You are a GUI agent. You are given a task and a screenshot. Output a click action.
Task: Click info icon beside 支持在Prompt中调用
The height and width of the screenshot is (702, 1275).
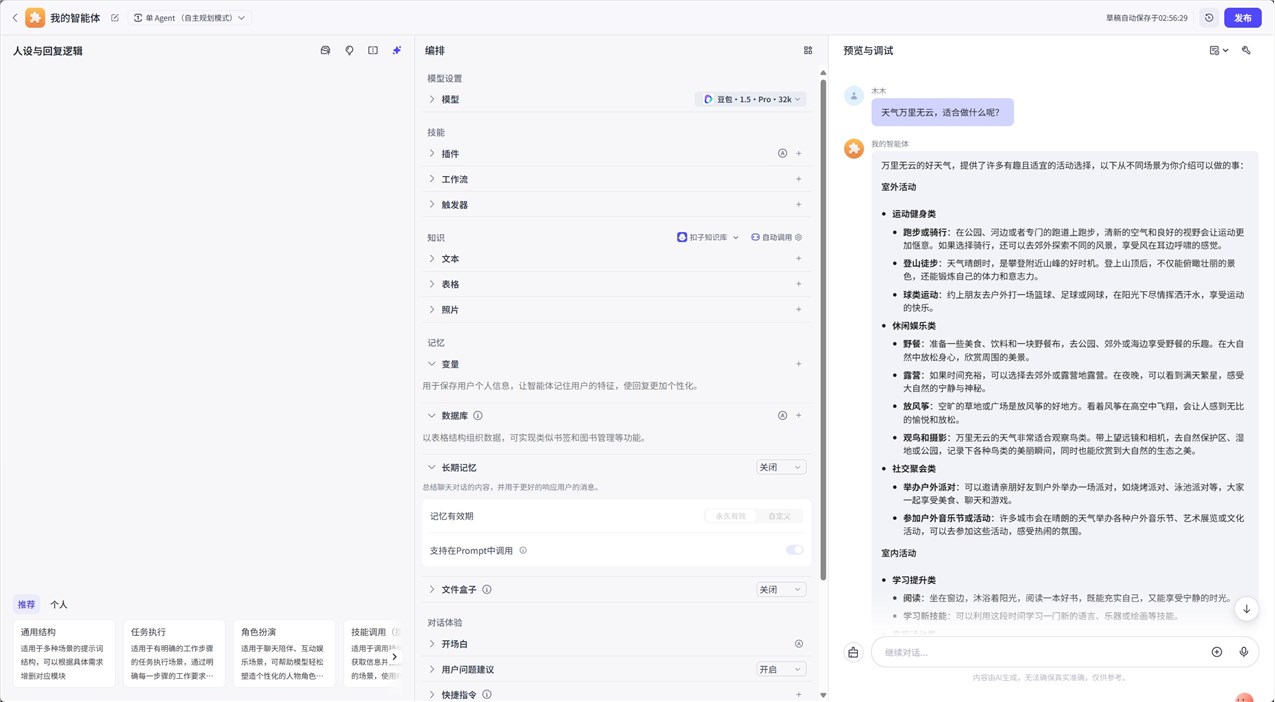[x=523, y=550]
